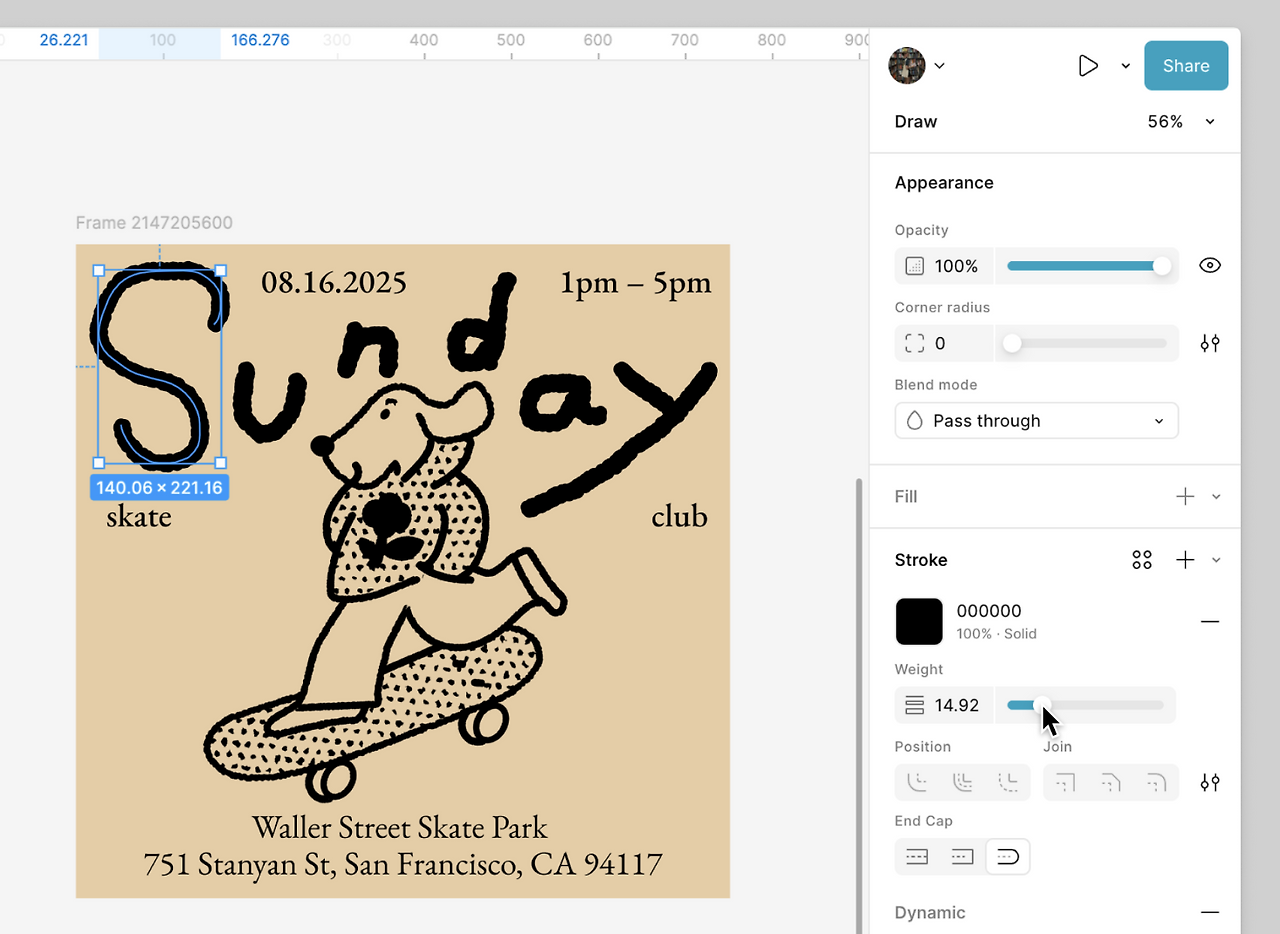The height and width of the screenshot is (934, 1280).
Task: Set stroke position to outside
Action: tap(1008, 782)
